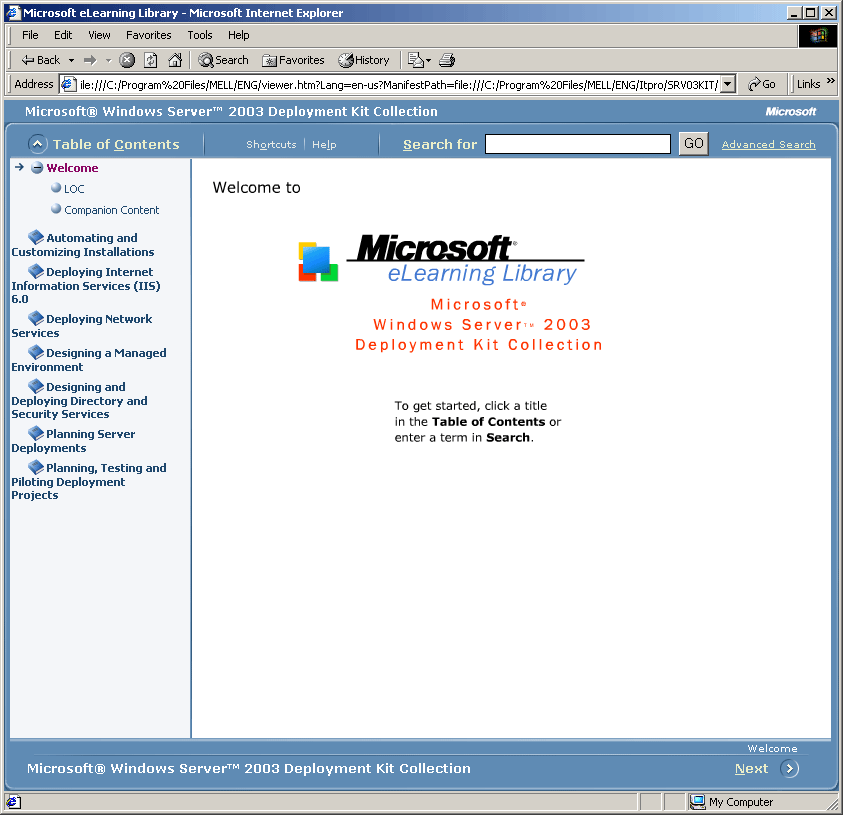This screenshot has height=815, width=843.
Task: Open the Advanced Search link
Action: 768,144
